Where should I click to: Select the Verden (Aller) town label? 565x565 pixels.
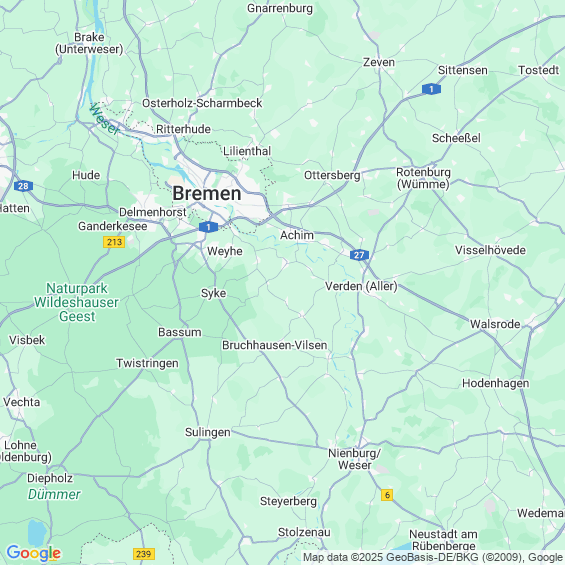click(361, 286)
